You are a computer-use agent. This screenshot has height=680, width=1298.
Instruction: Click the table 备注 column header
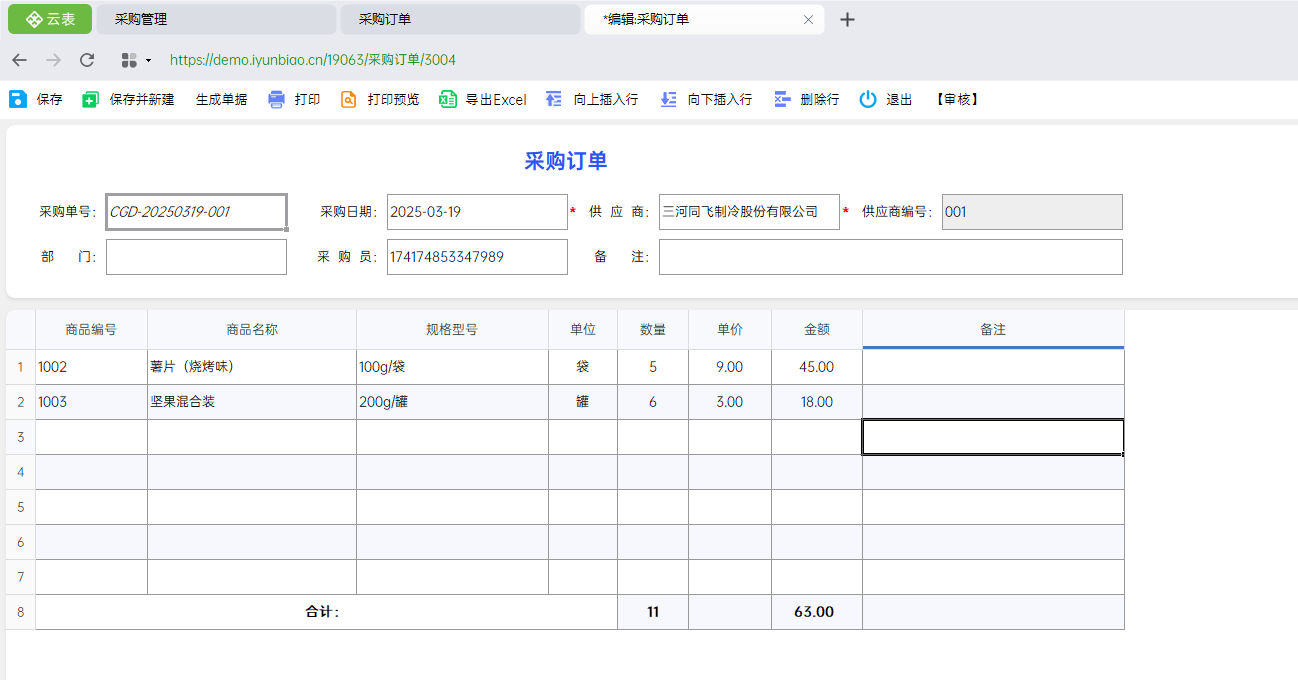pyautogui.click(x=993, y=329)
